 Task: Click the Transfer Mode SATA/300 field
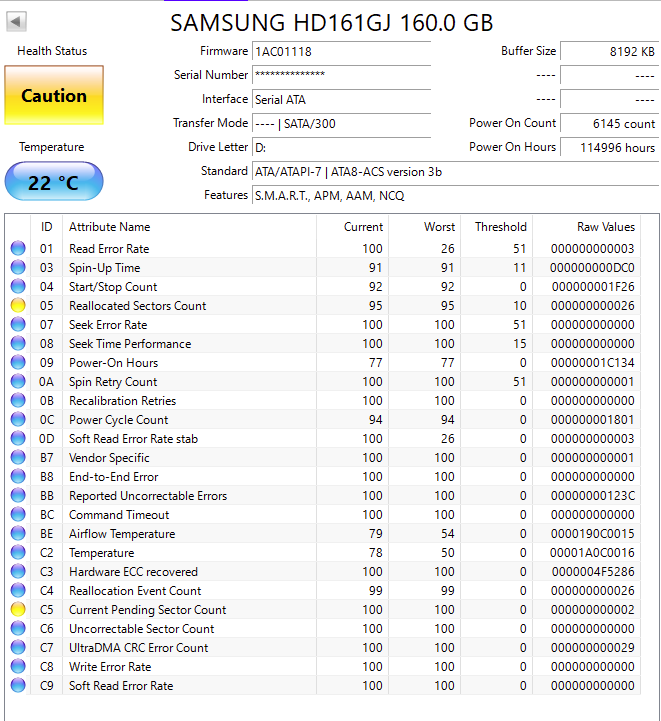click(x=341, y=123)
